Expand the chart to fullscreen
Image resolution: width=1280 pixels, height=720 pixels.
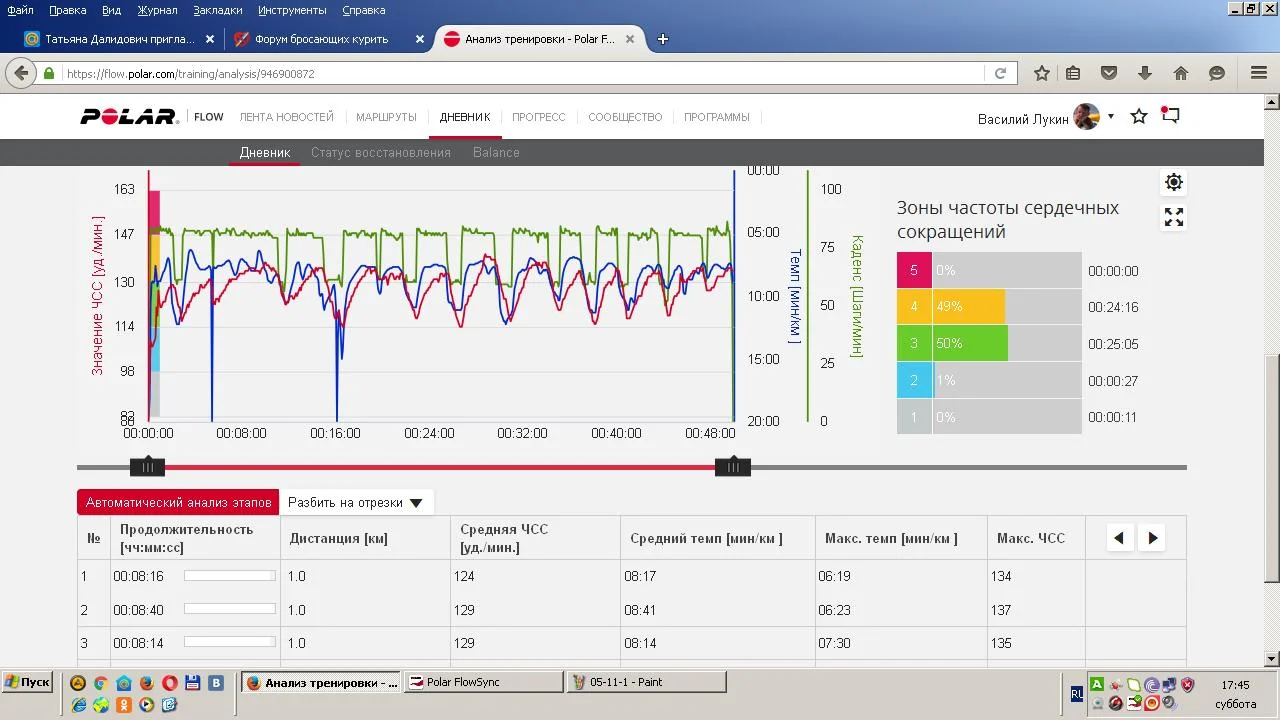point(1174,217)
